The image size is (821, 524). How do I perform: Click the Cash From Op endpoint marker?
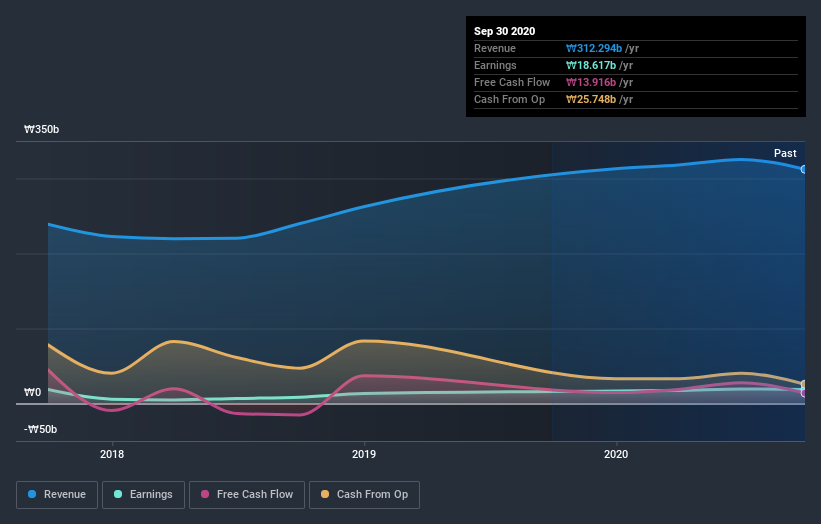[x=804, y=385]
